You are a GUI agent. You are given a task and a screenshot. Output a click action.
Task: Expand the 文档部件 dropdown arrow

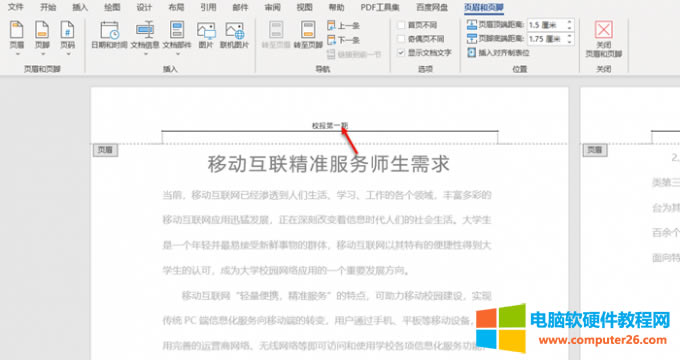(x=177, y=54)
